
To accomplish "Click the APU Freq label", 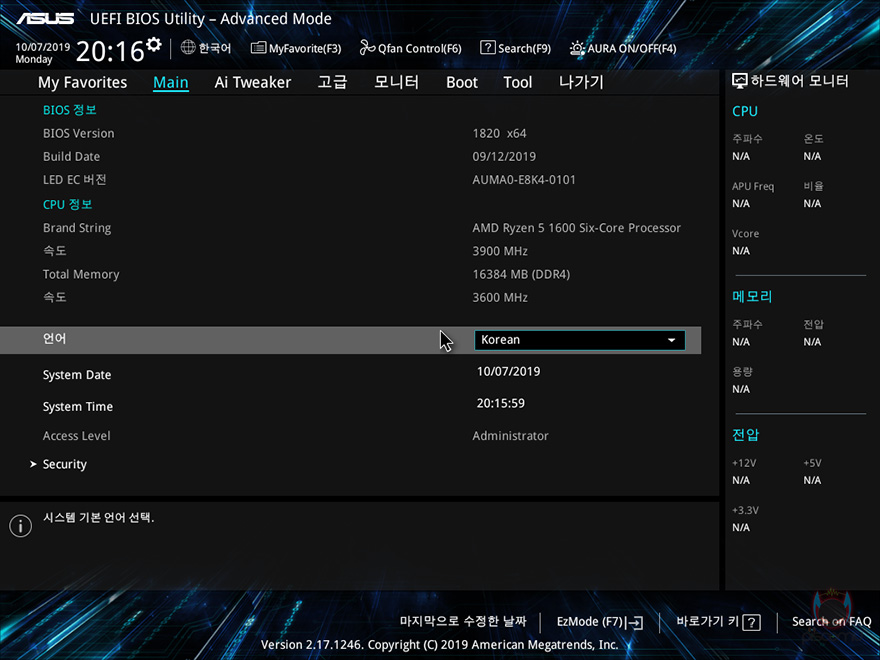I will click(x=753, y=186).
